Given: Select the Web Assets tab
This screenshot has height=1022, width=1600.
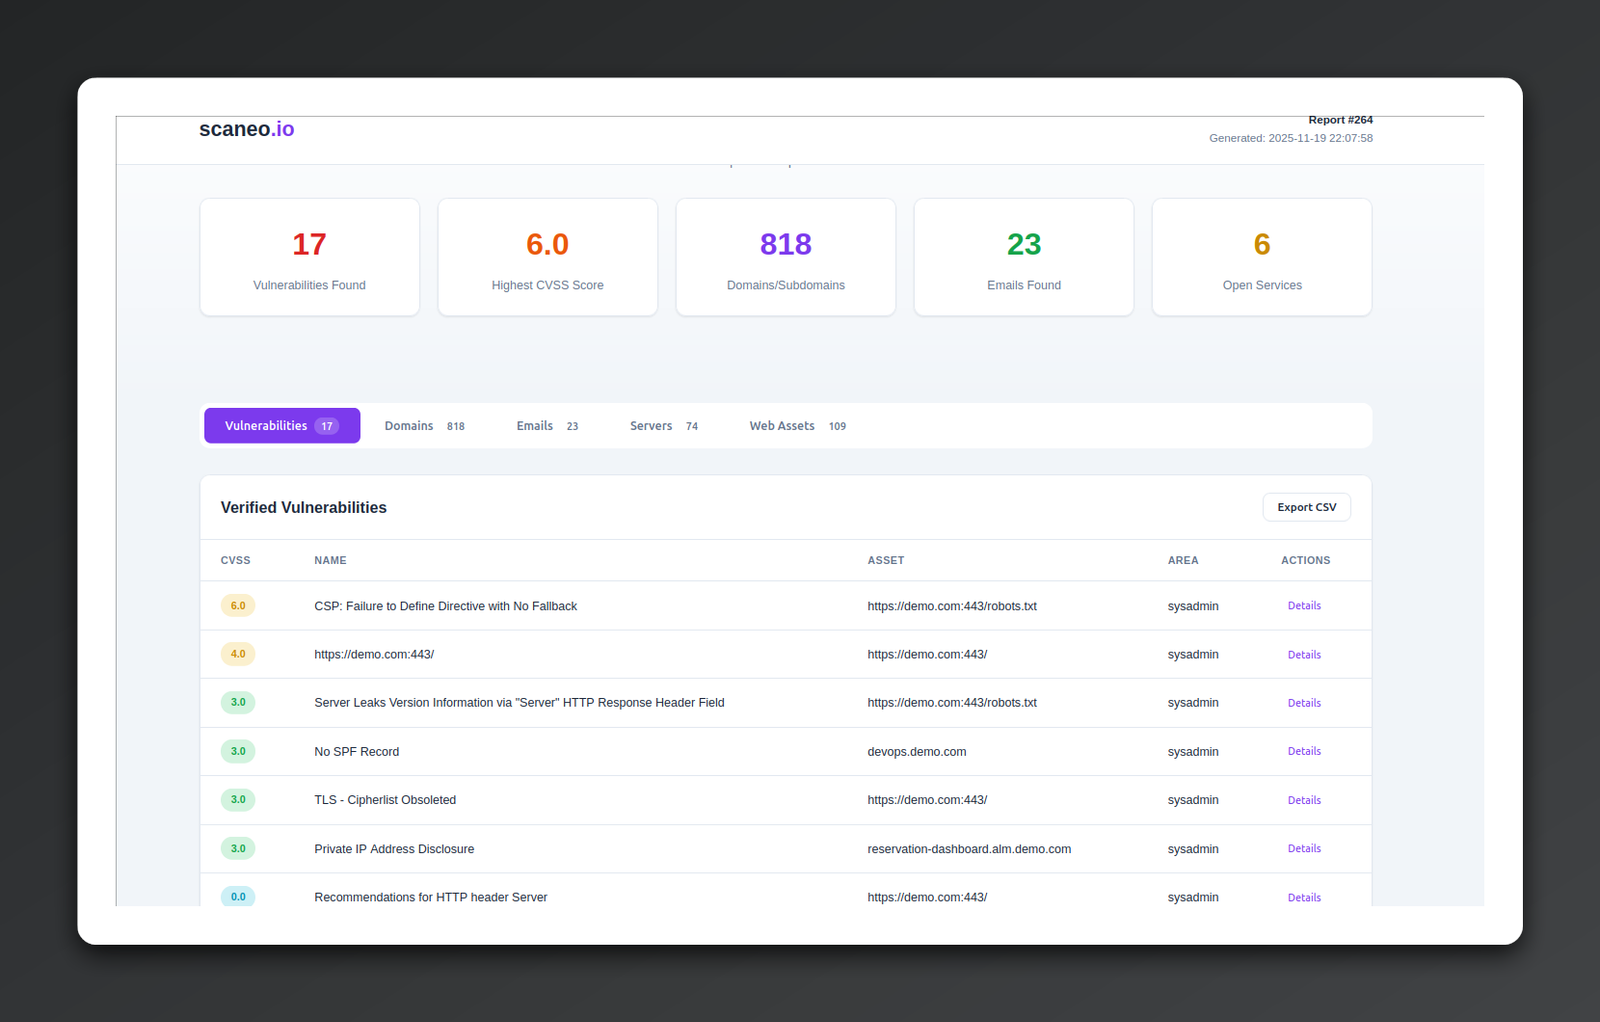Looking at the screenshot, I should coord(797,426).
